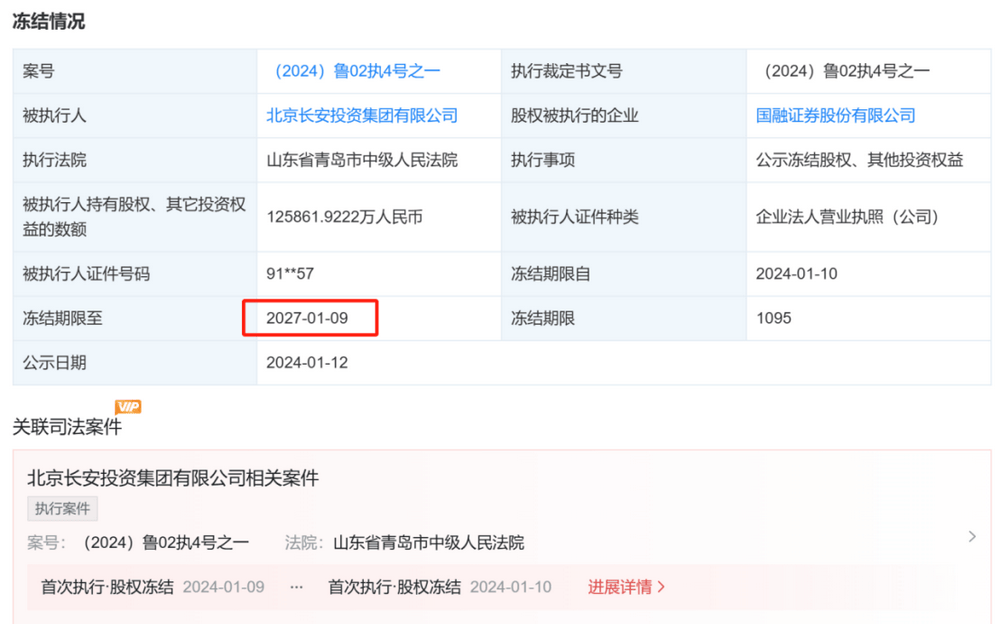1000x624 pixels.
Task: Select amount 125861.9222万人民币
Action: [344, 217]
